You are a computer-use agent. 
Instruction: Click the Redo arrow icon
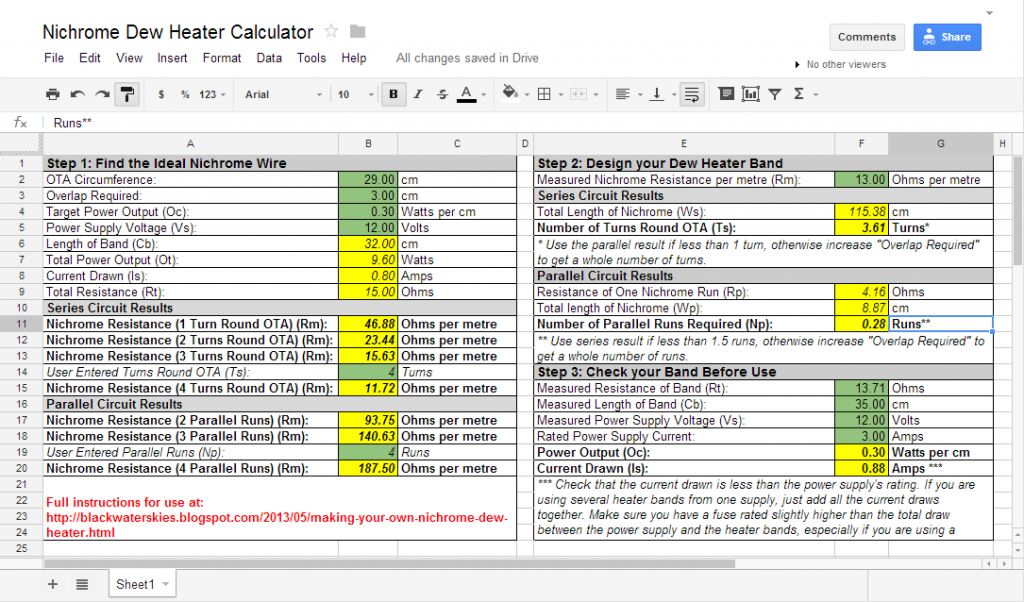102,95
